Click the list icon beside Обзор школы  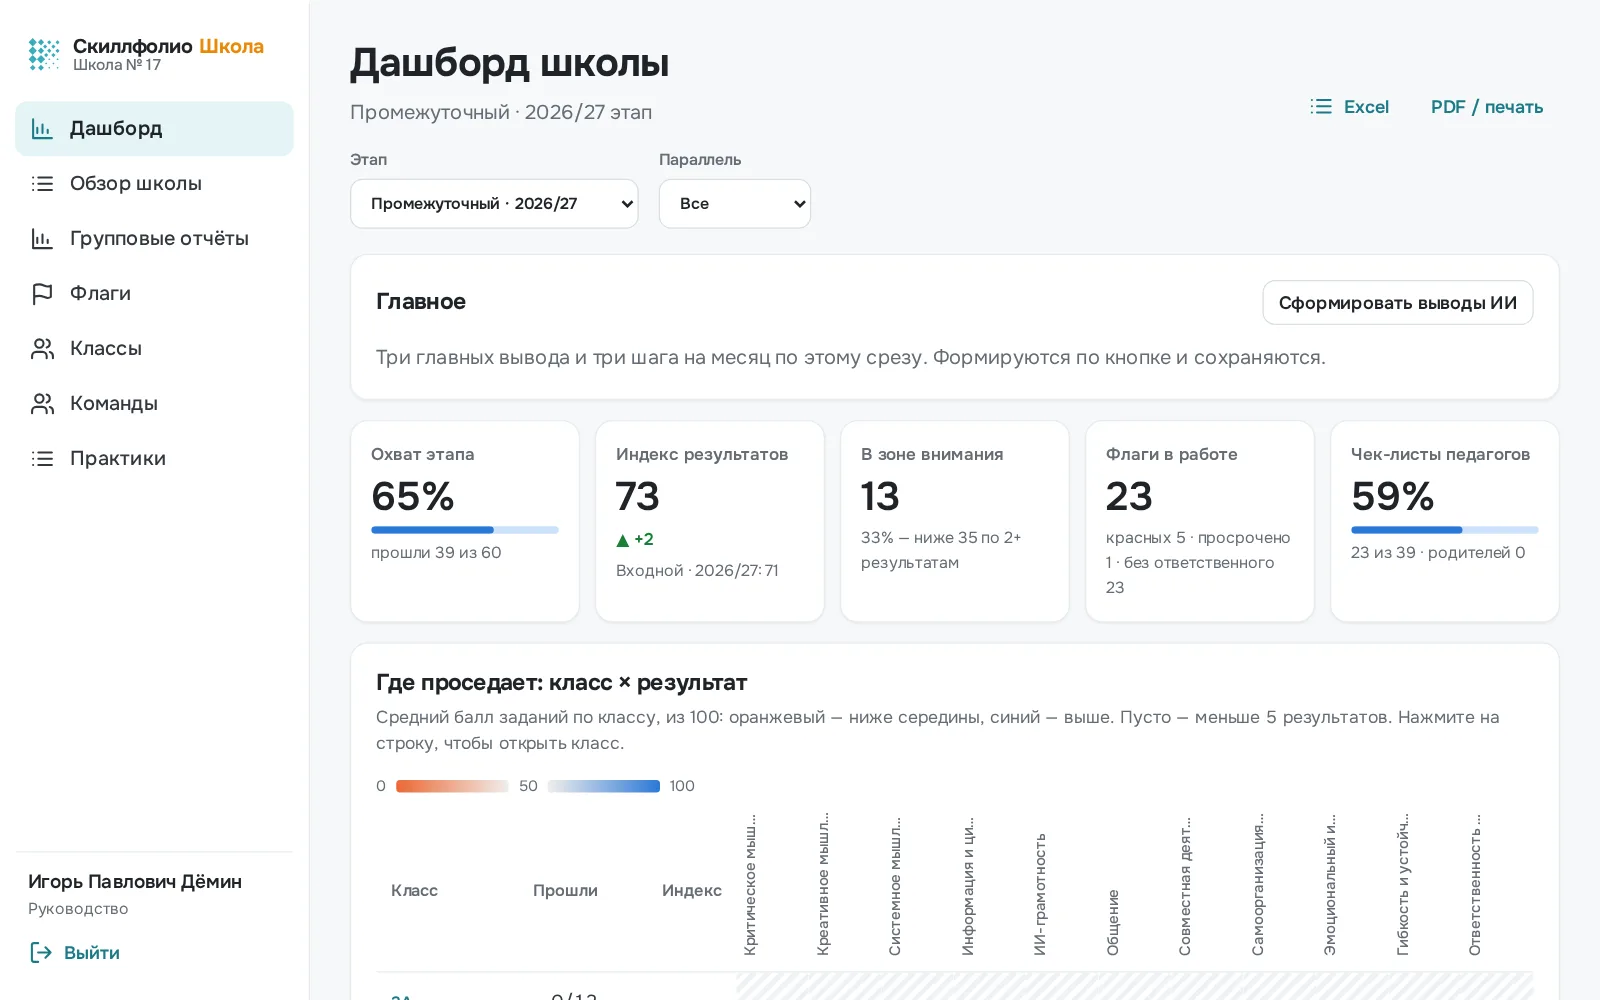pos(42,183)
